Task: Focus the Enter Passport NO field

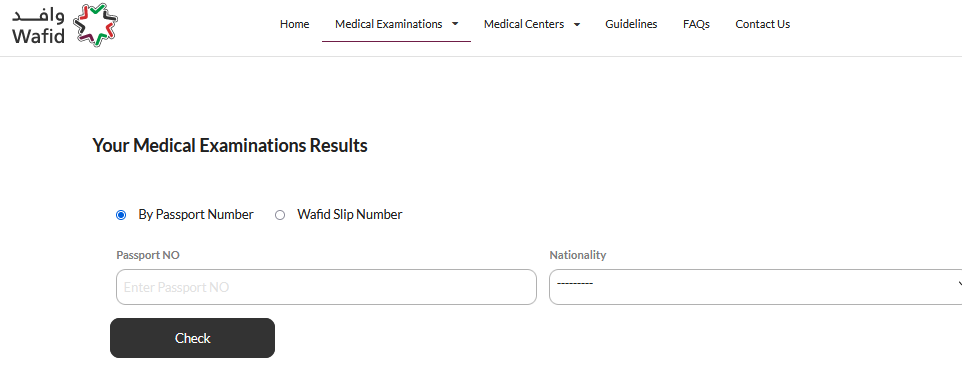Action: click(x=326, y=287)
